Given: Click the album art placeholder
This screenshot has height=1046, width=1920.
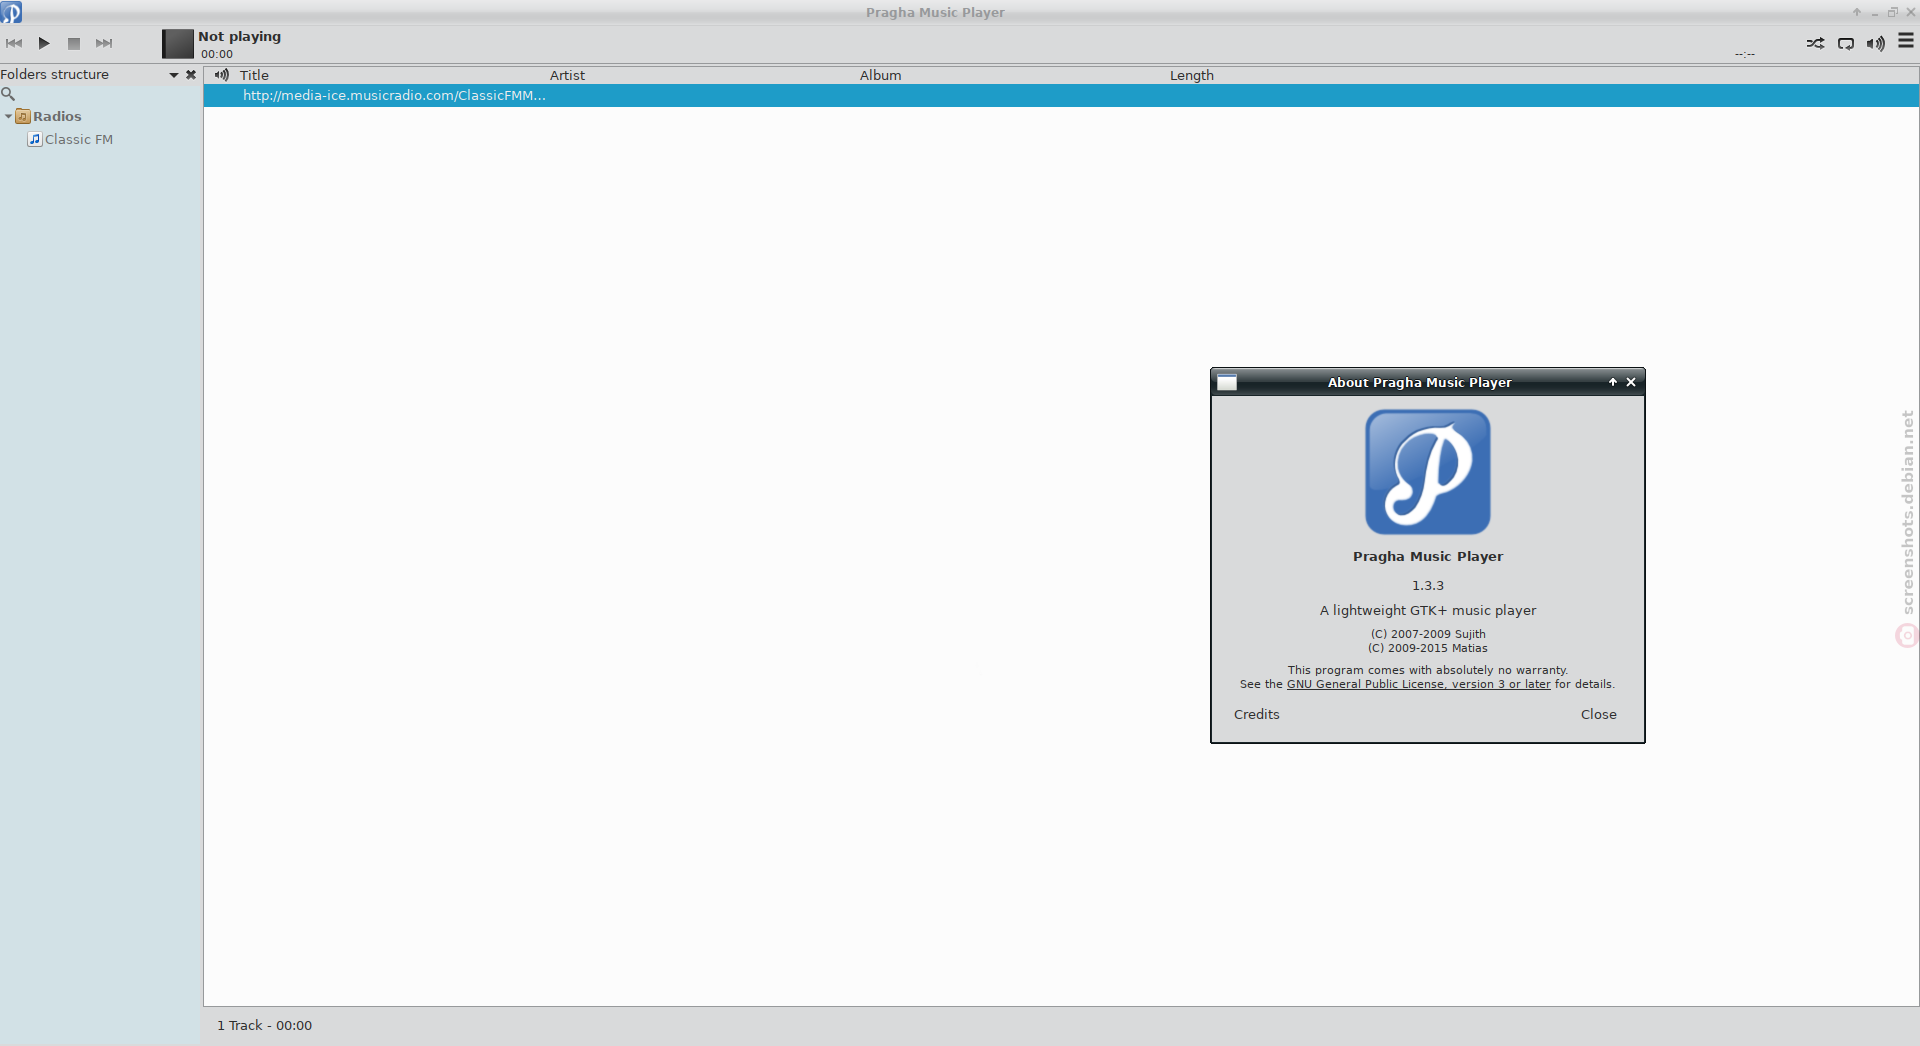Looking at the screenshot, I should click(178, 43).
